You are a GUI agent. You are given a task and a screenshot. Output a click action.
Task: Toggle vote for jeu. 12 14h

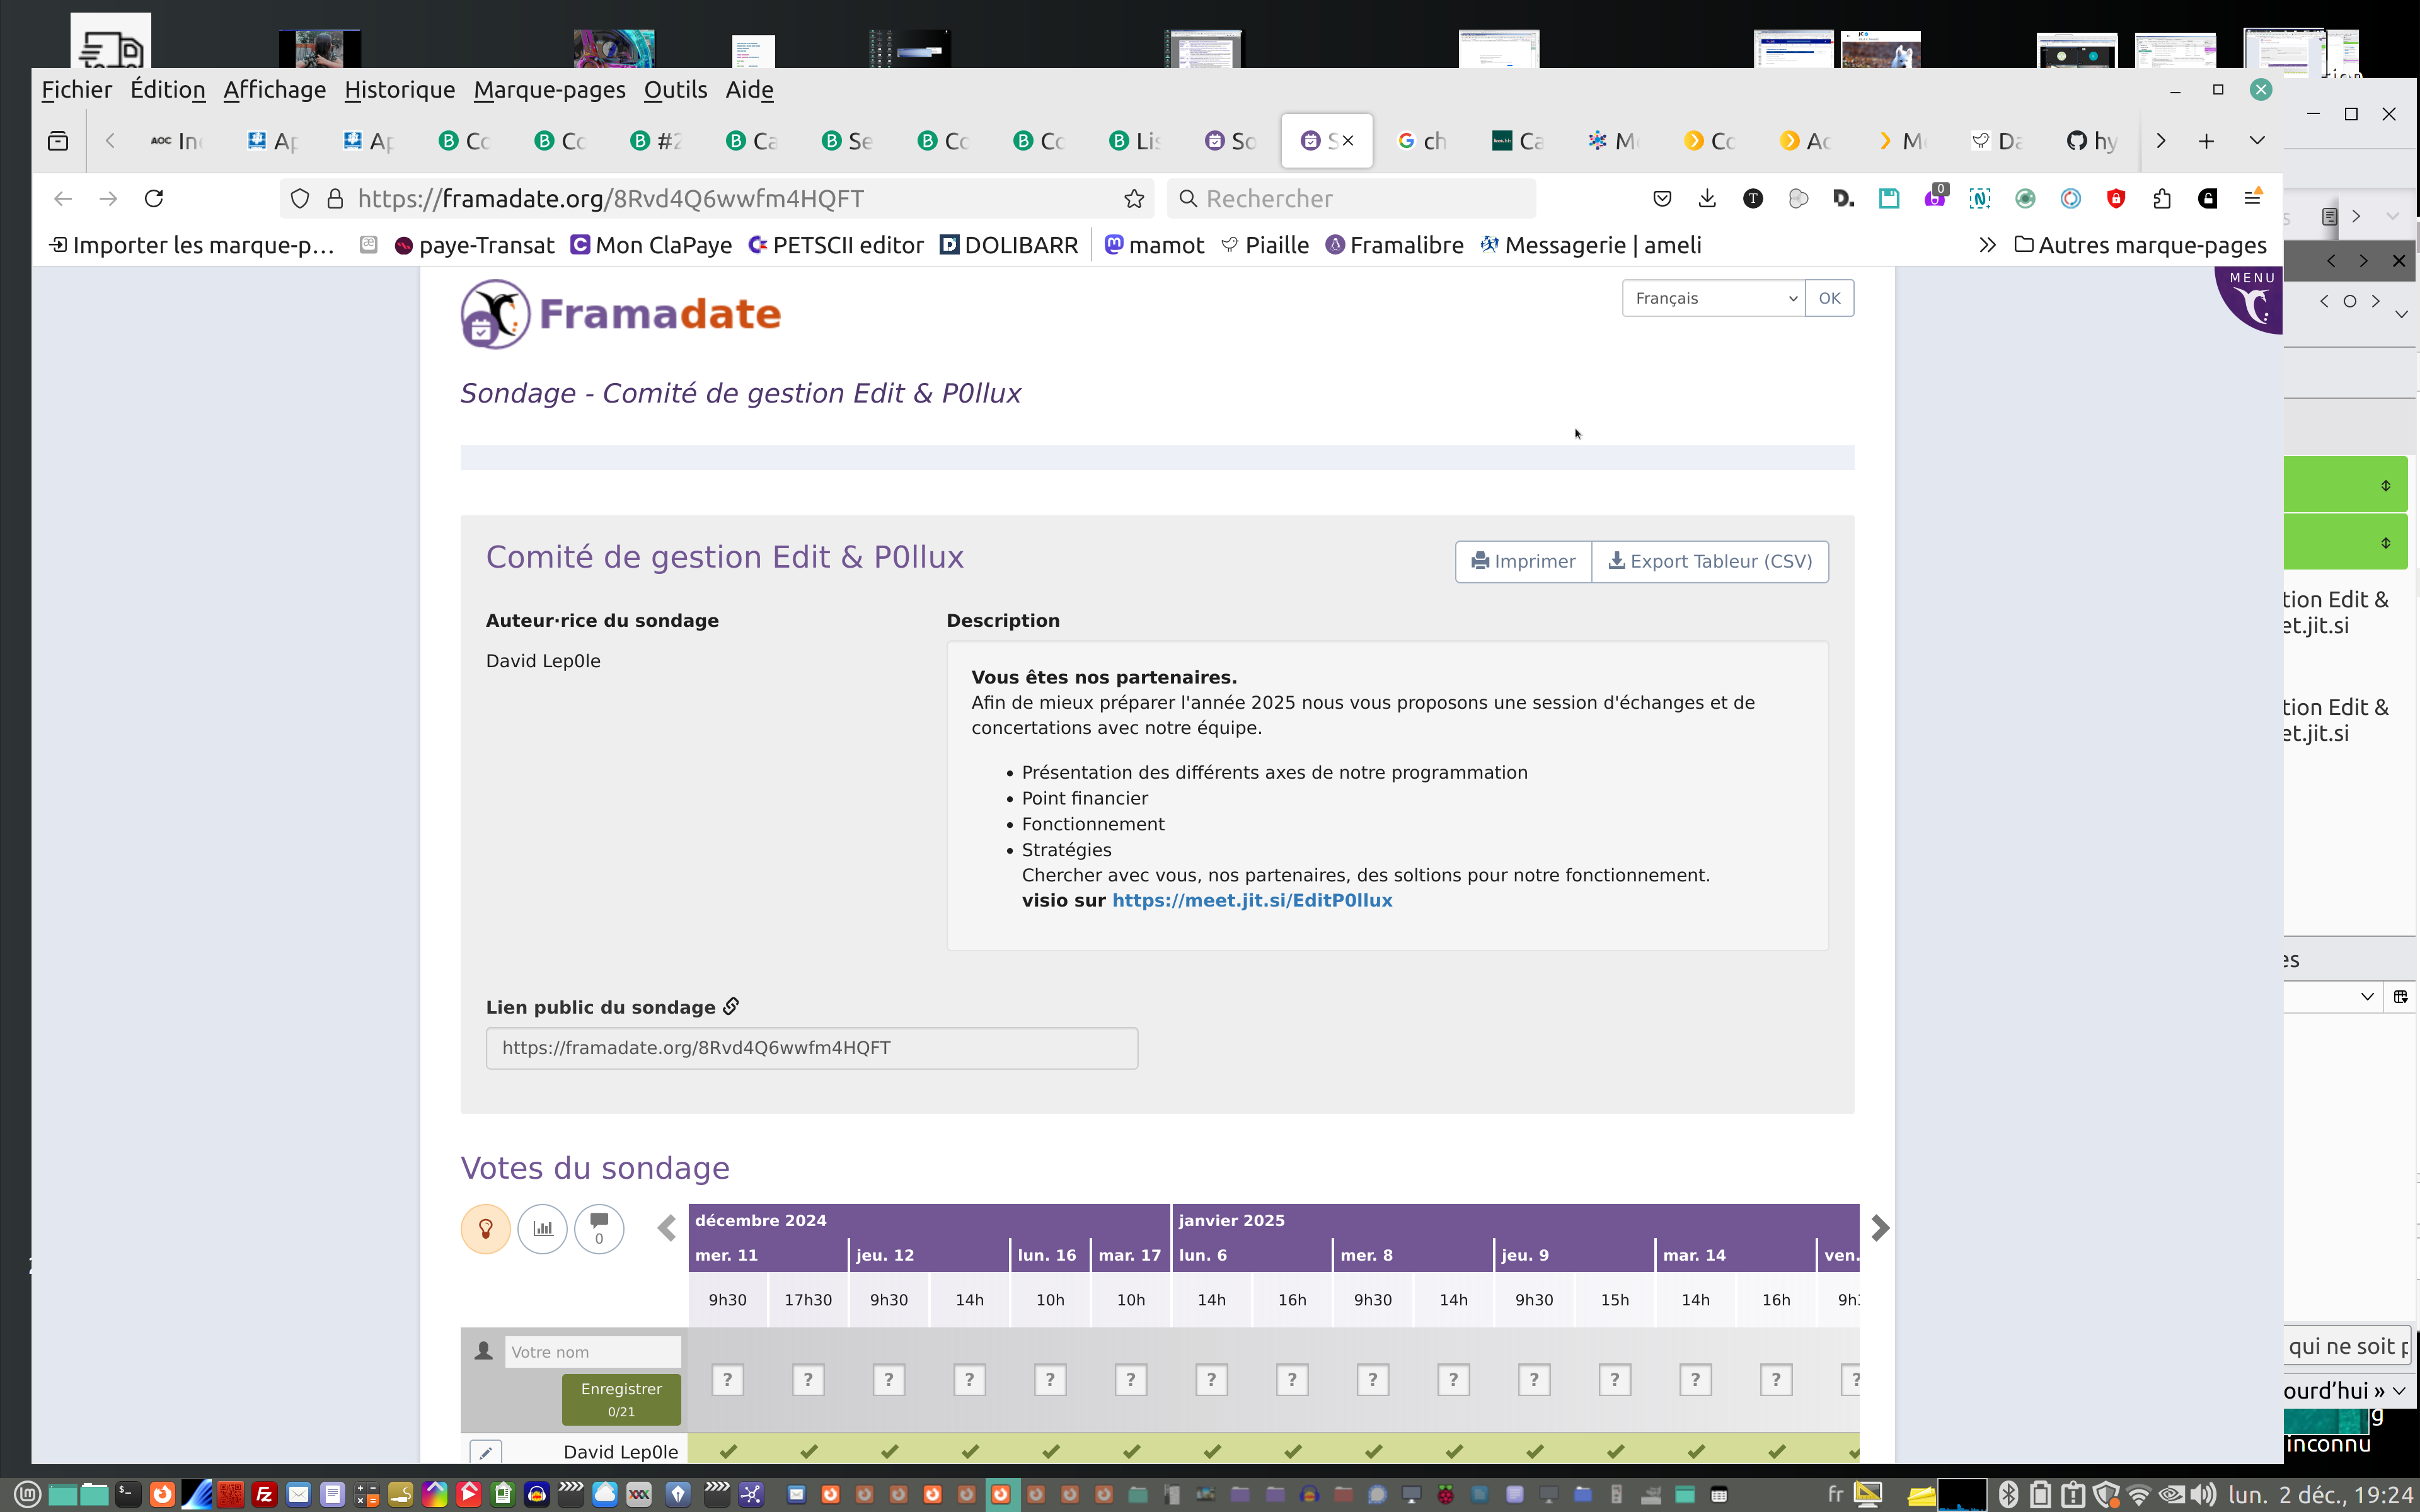coord(969,1380)
